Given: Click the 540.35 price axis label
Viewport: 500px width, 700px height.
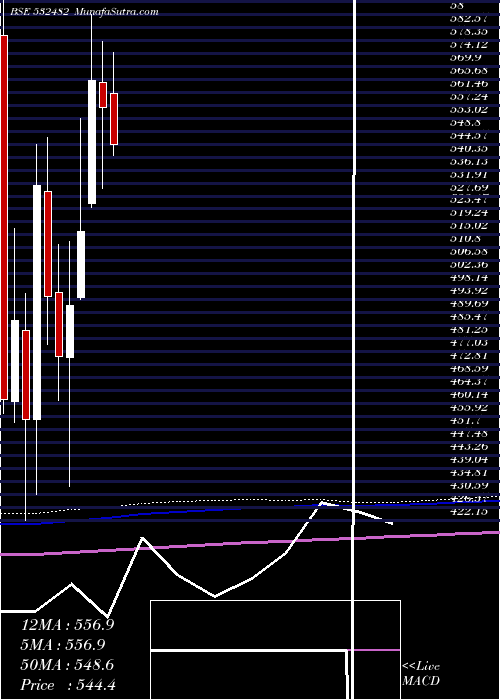Looking at the screenshot, I should (469, 148).
